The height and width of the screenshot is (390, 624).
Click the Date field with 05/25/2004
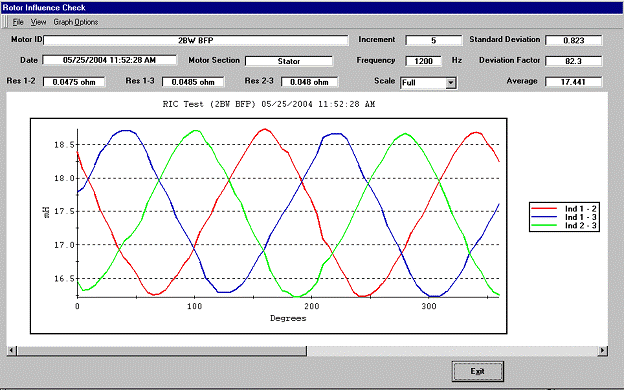point(109,60)
